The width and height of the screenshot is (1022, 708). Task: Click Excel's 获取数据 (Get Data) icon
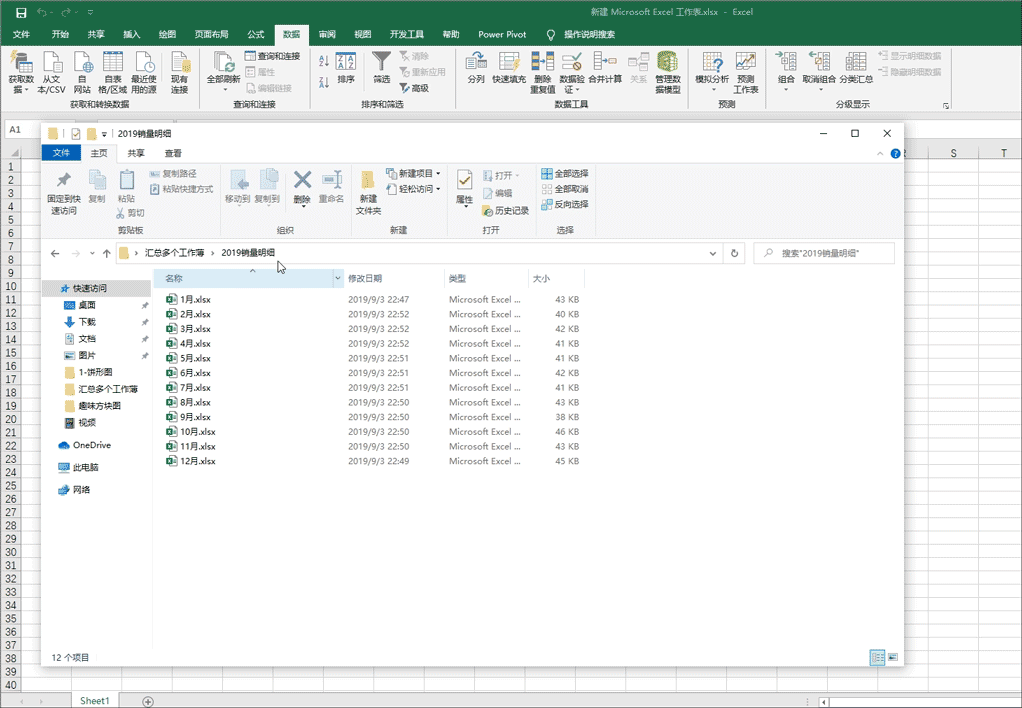[x=21, y=63]
